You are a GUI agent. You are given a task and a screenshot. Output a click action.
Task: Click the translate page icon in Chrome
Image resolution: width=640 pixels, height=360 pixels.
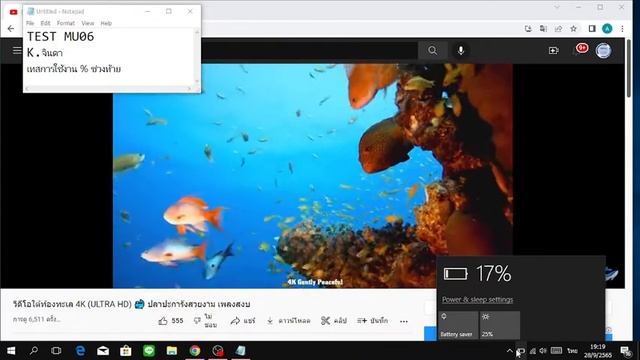(x=543, y=29)
